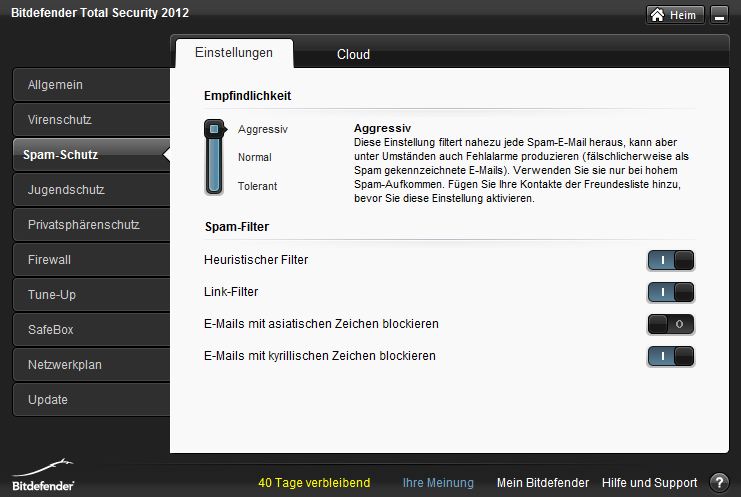Minimize the Bitdefender window
The height and width of the screenshot is (497, 741).
click(719, 15)
